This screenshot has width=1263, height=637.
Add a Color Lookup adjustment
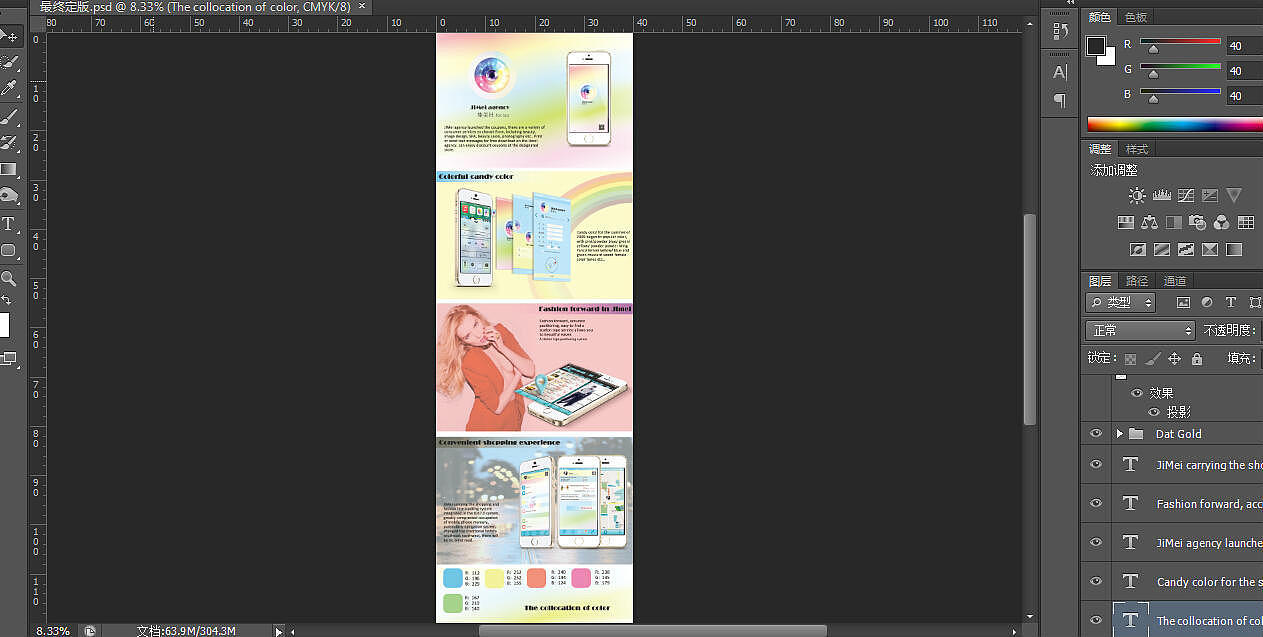1246,223
